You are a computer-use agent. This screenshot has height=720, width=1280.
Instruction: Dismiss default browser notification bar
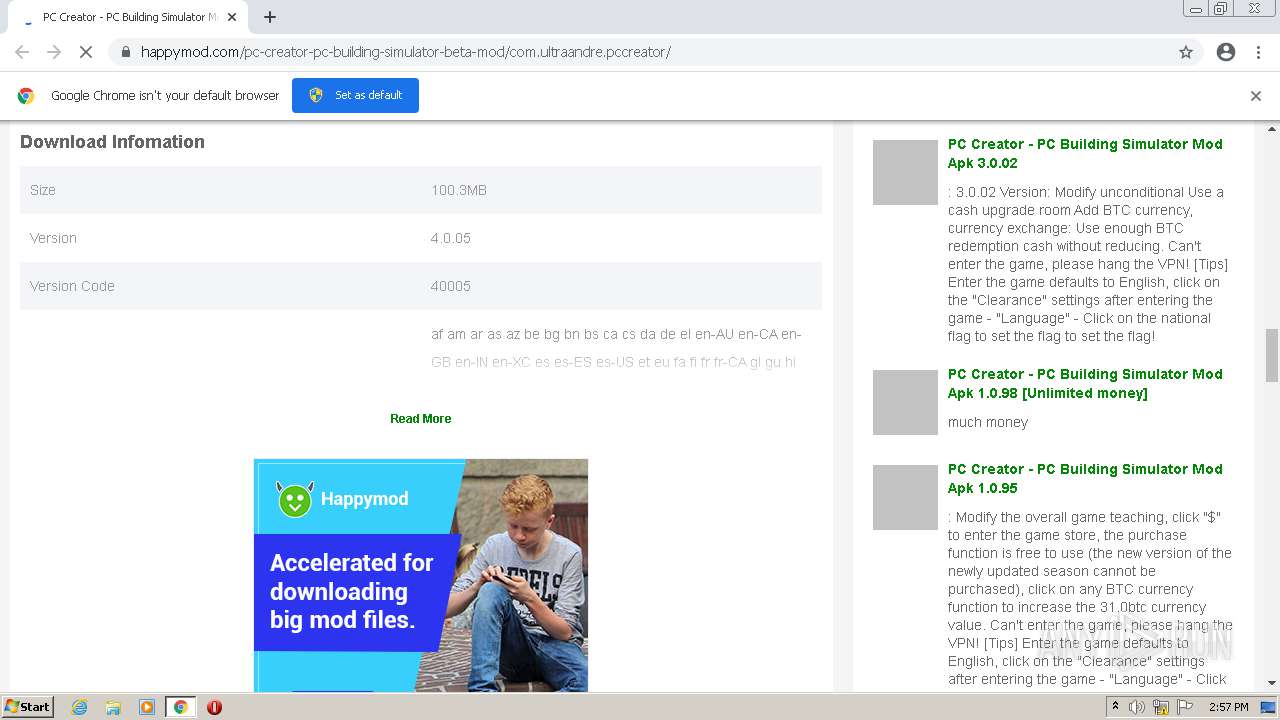pos(1256,96)
